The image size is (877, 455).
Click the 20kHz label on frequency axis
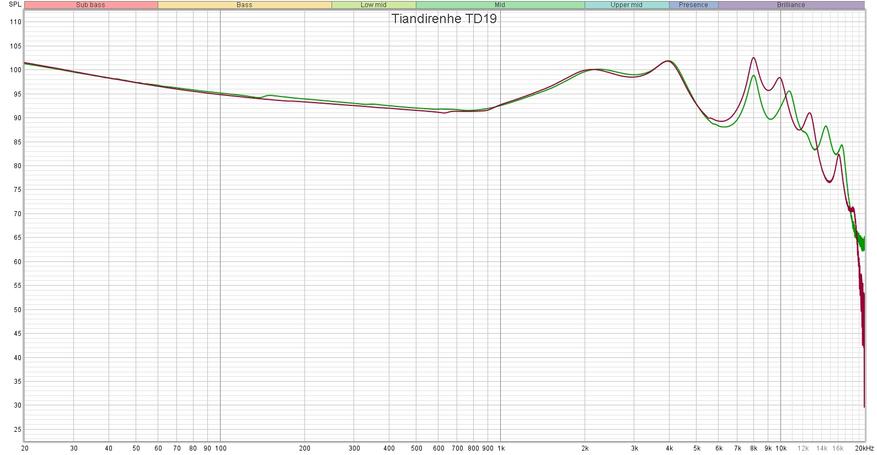point(863,448)
